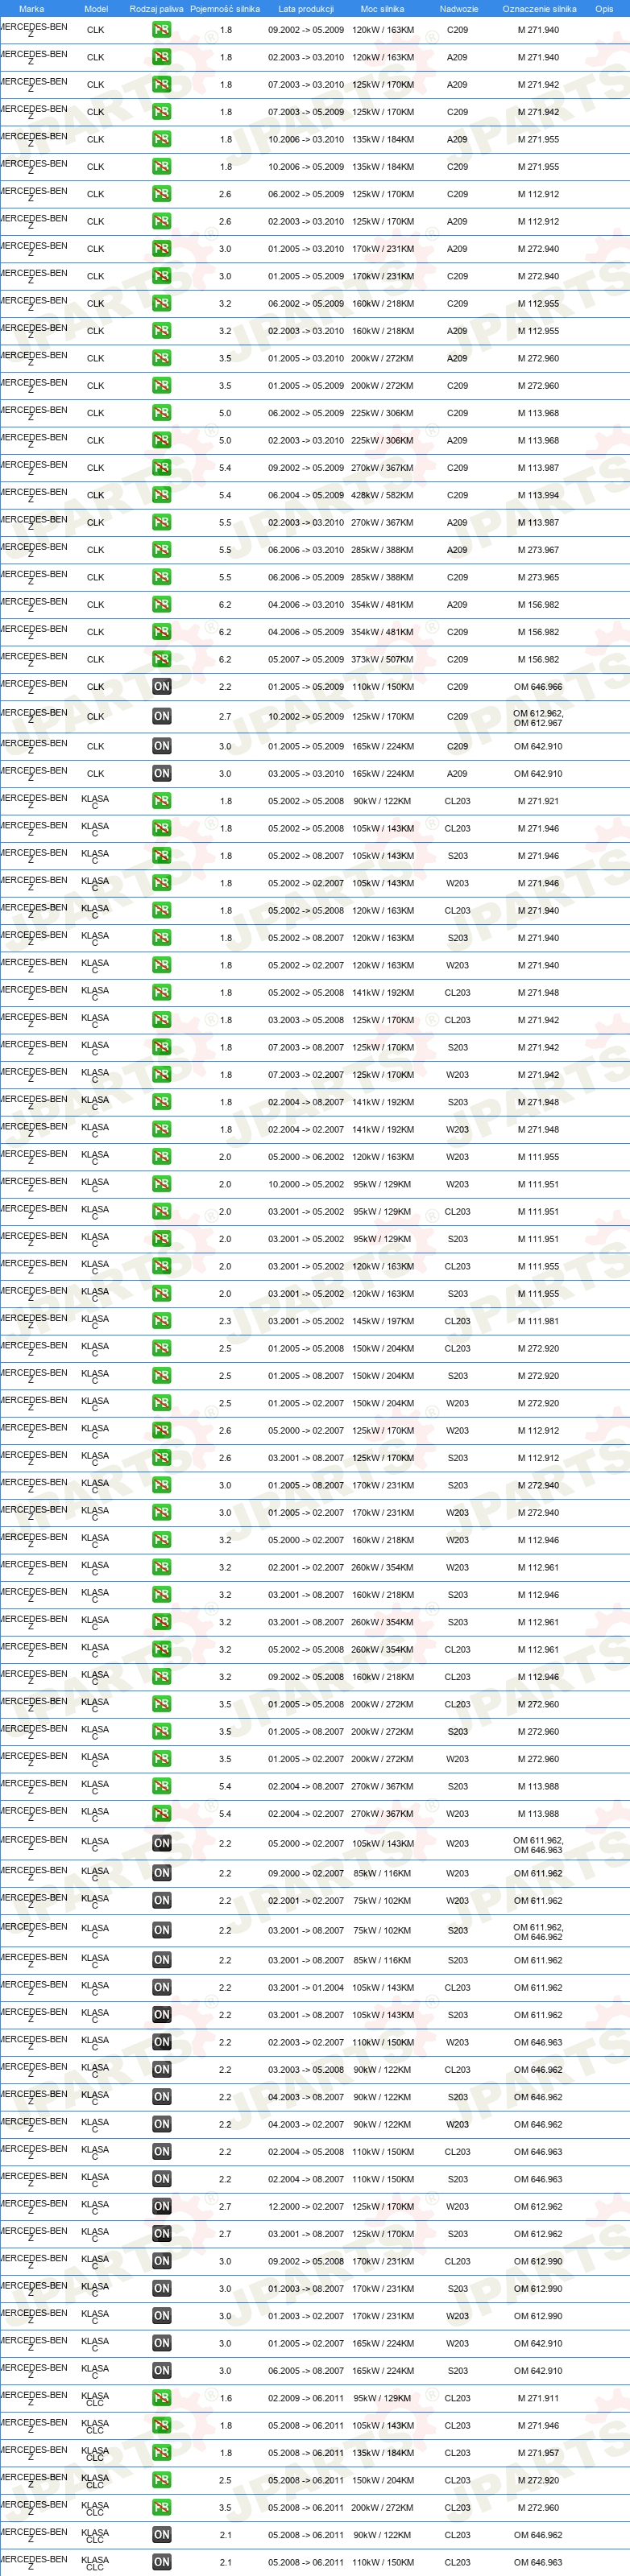Click the petrol icon in the CLK M 273.967 row

pos(161,550)
